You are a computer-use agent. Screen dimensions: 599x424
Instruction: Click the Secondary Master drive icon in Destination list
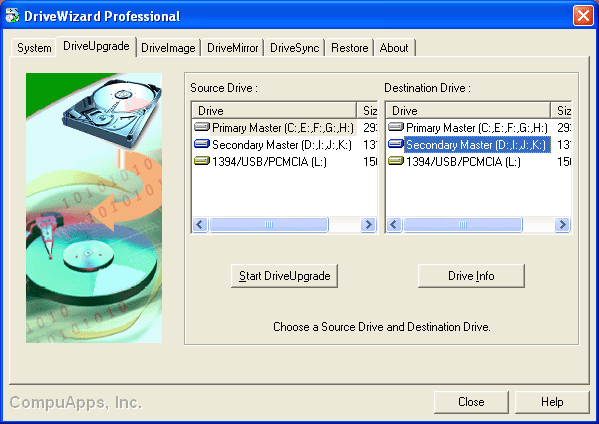[396, 144]
